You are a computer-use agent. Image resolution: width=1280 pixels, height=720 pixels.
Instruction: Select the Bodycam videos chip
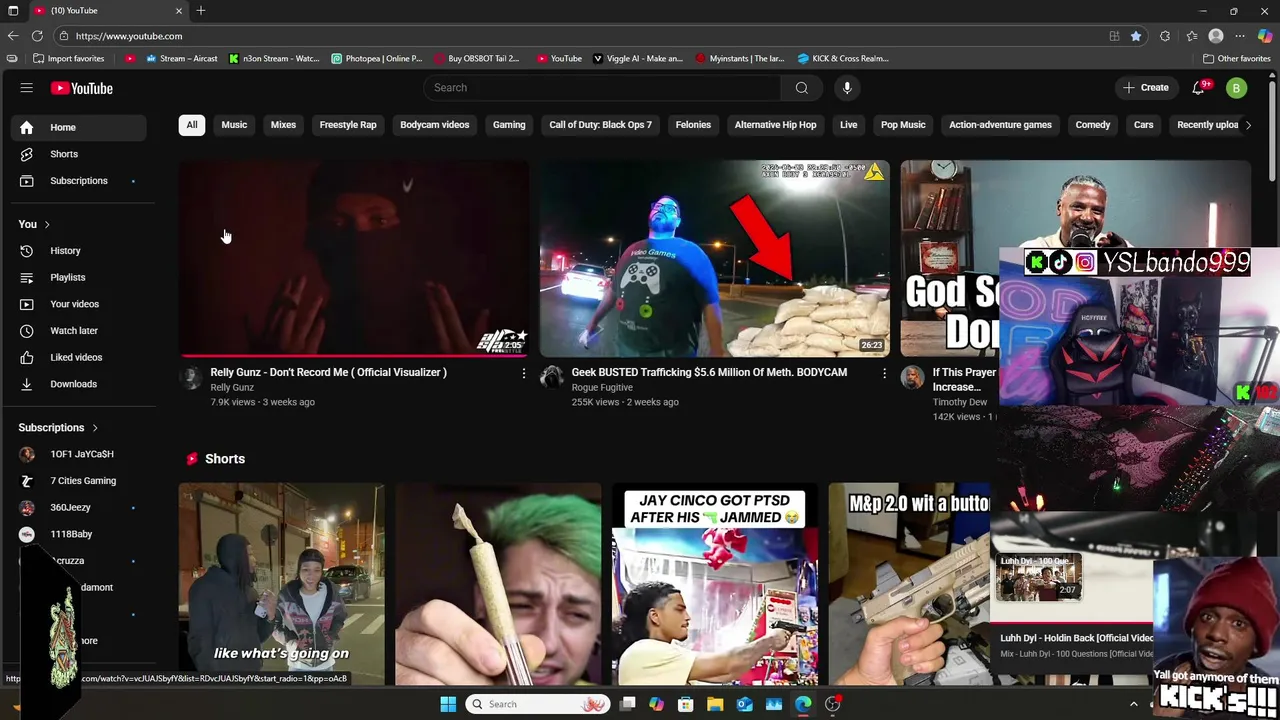[434, 125]
